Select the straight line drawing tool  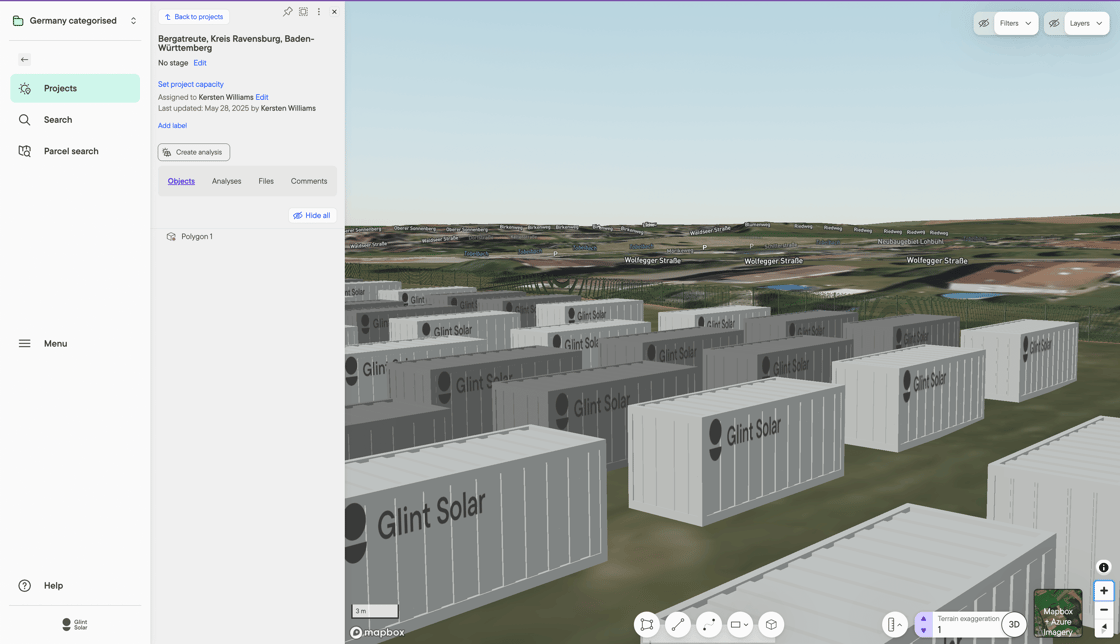click(x=677, y=625)
